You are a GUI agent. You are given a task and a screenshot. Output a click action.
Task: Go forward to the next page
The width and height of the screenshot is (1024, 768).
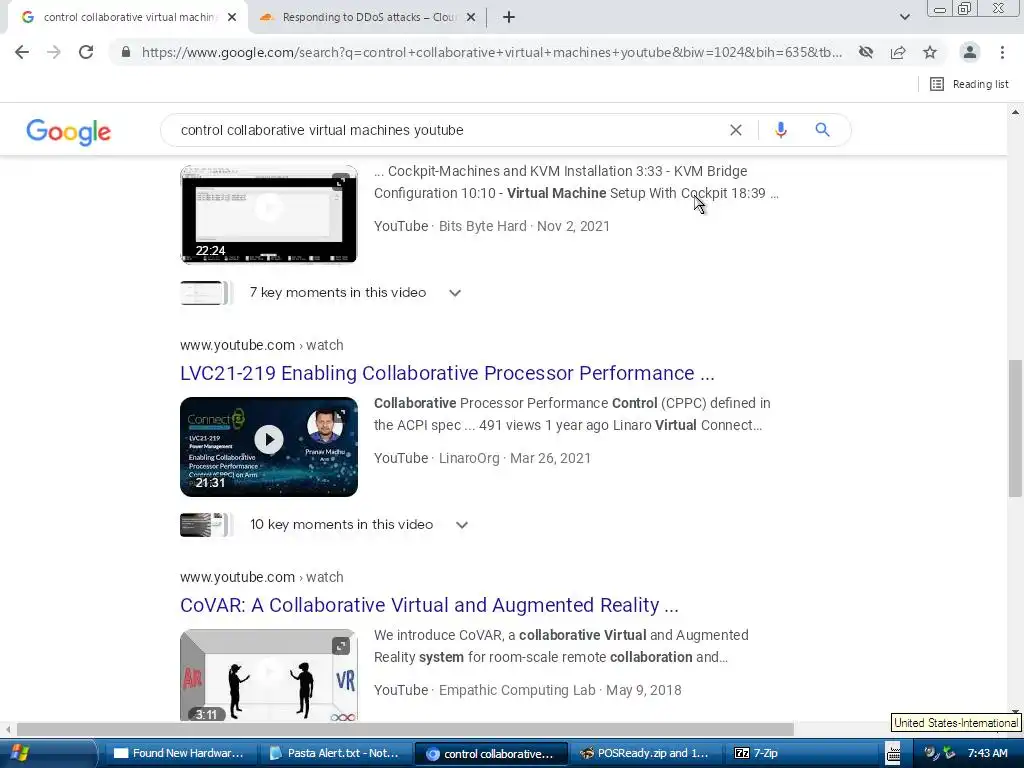click(54, 52)
